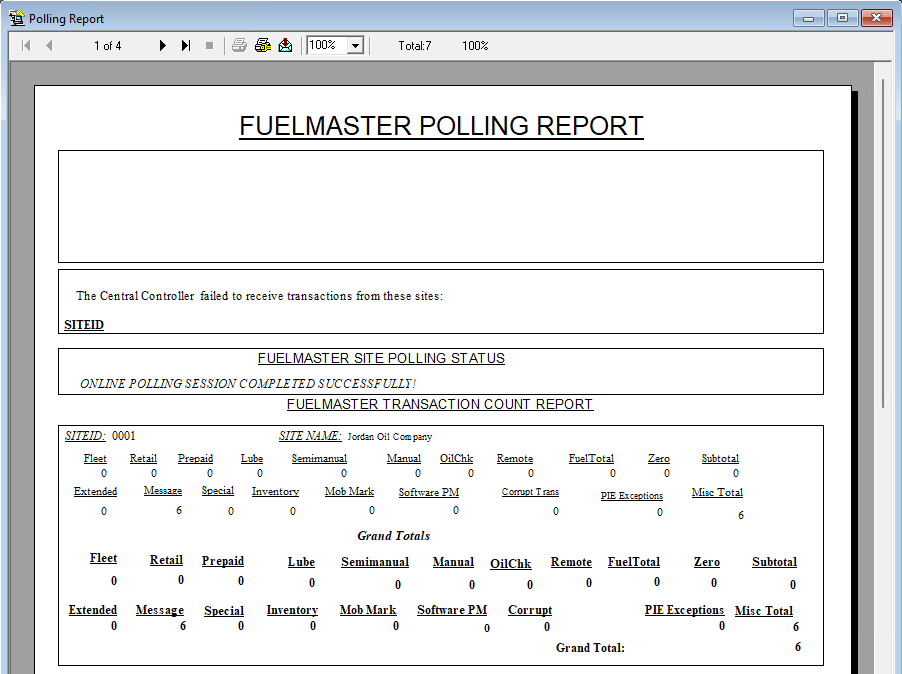Click the bold 'Subtotal' grand totals header

774,562
